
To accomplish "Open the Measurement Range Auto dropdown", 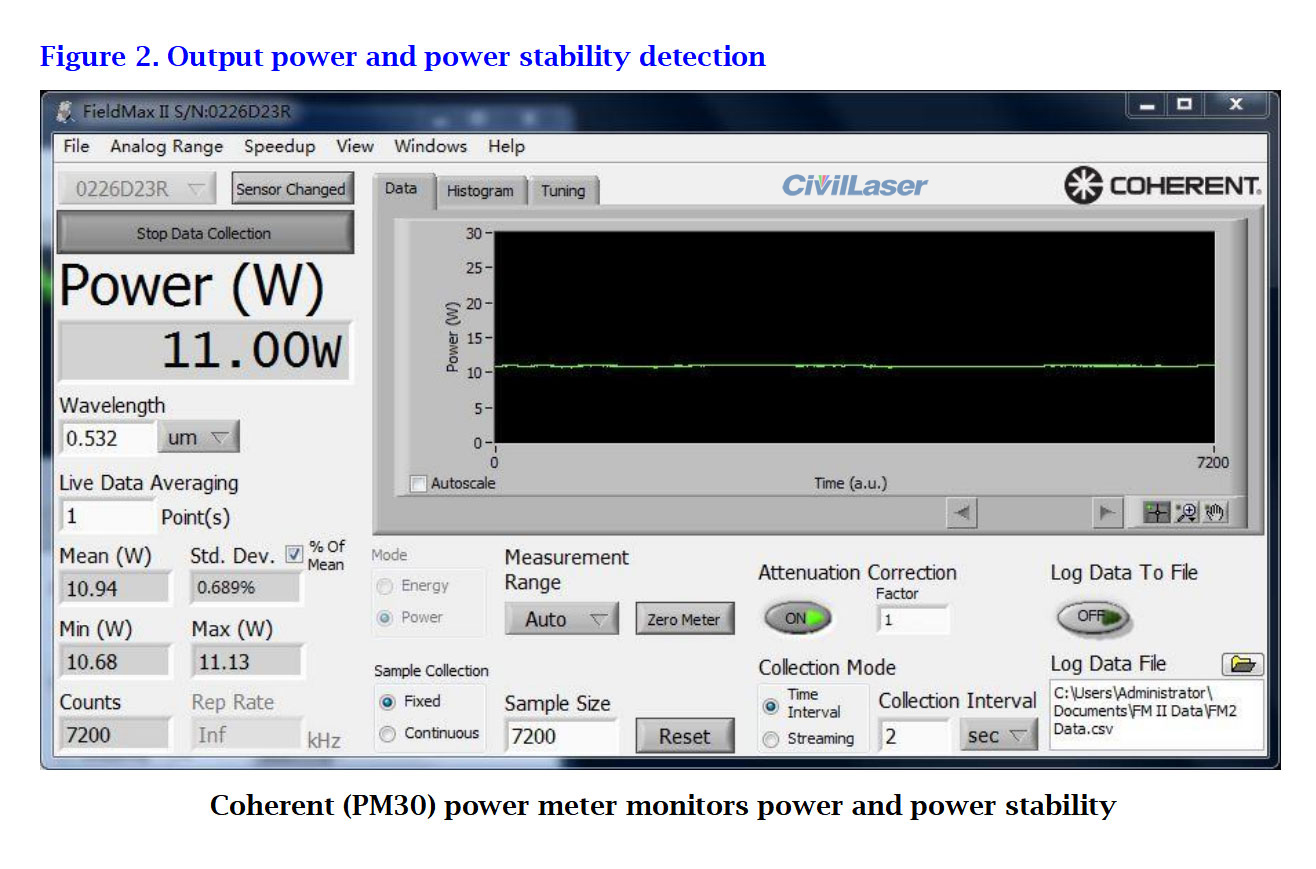I will (x=561, y=620).
